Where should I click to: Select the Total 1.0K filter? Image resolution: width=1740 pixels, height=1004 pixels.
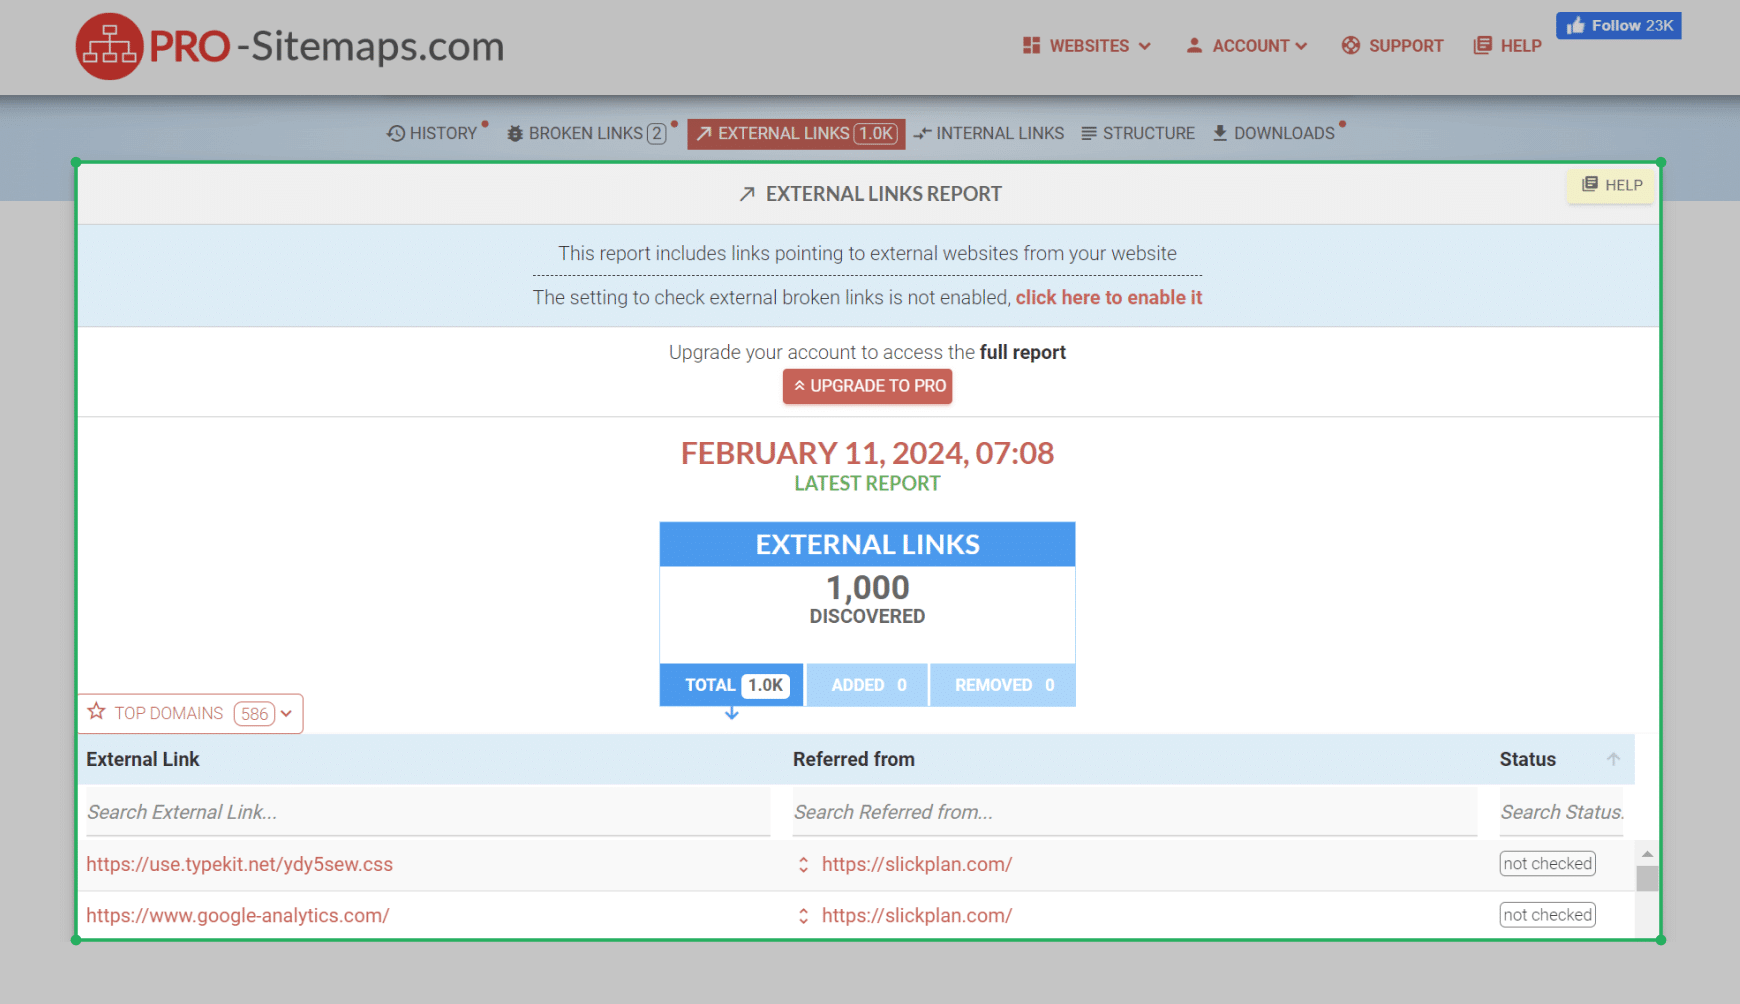(x=731, y=686)
